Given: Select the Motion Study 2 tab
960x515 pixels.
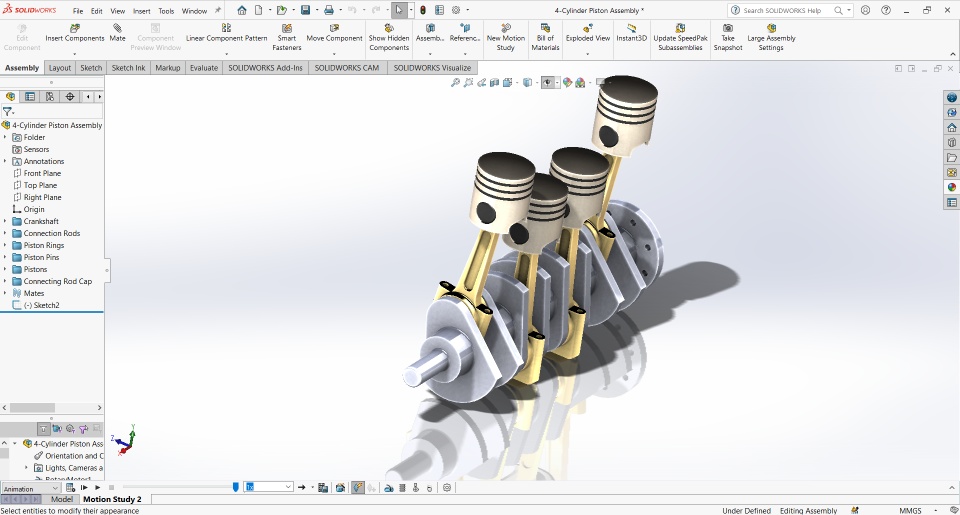Looking at the screenshot, I should pos(112,499).
